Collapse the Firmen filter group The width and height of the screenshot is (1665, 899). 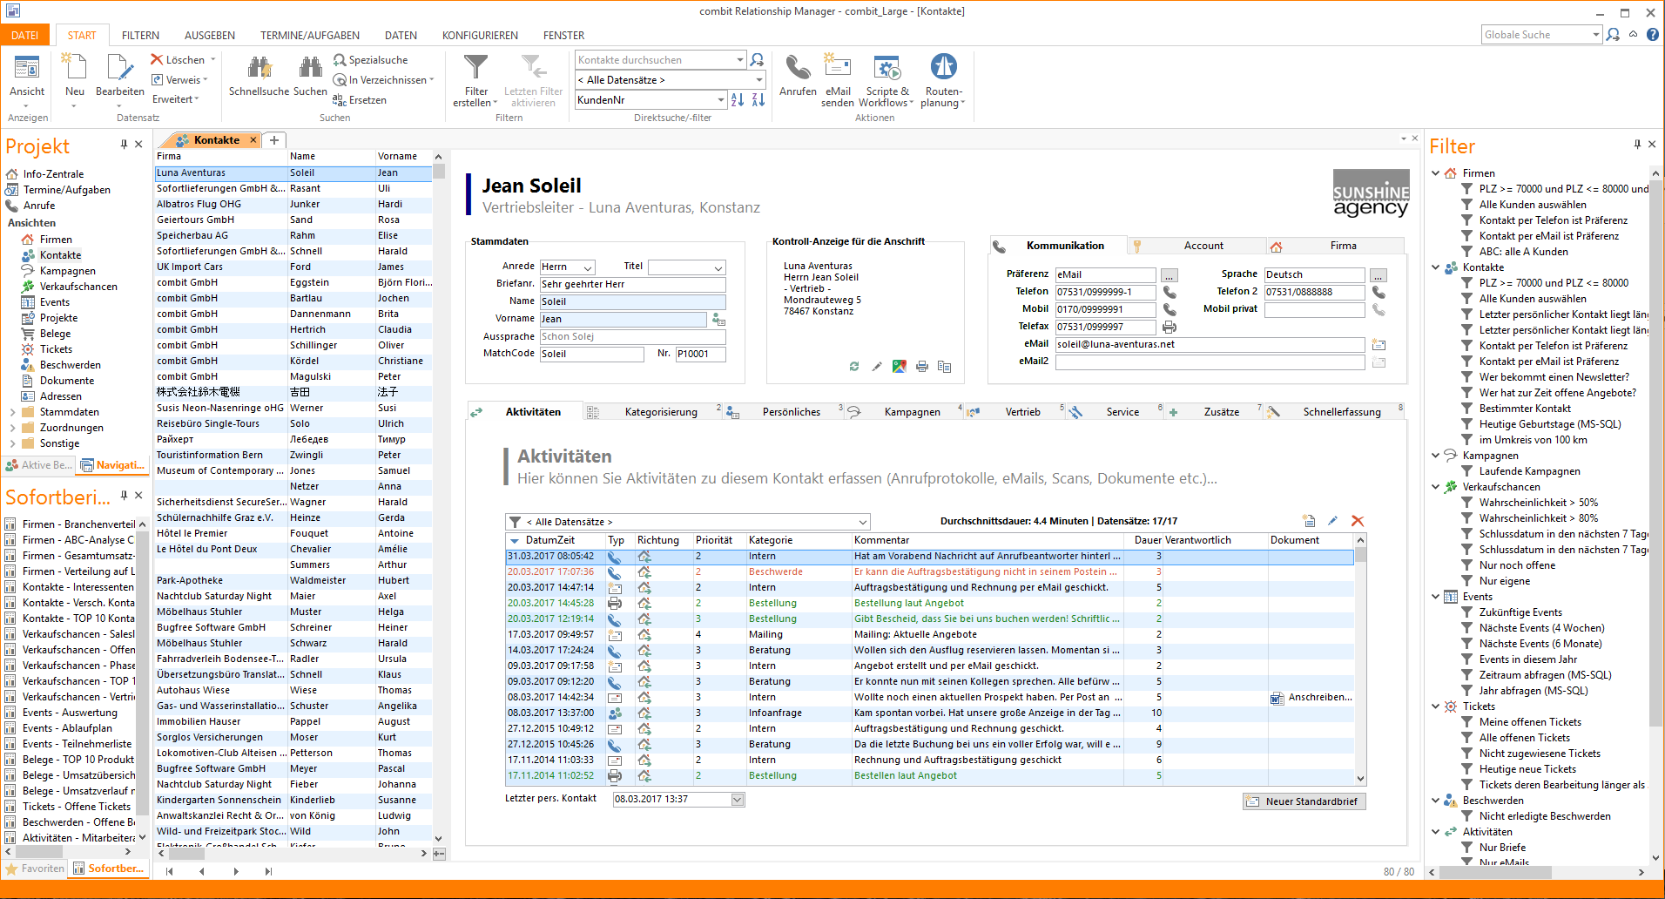(1436, 173)
